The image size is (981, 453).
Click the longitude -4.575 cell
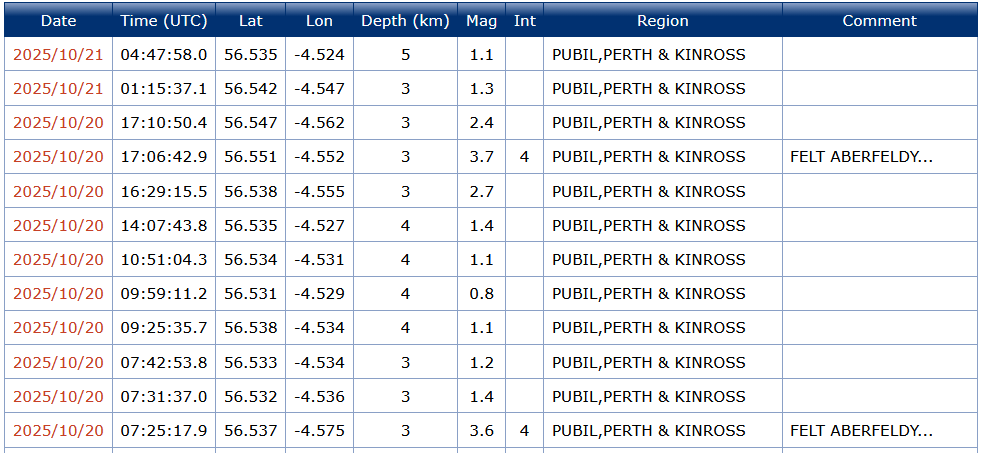(319, 431)
